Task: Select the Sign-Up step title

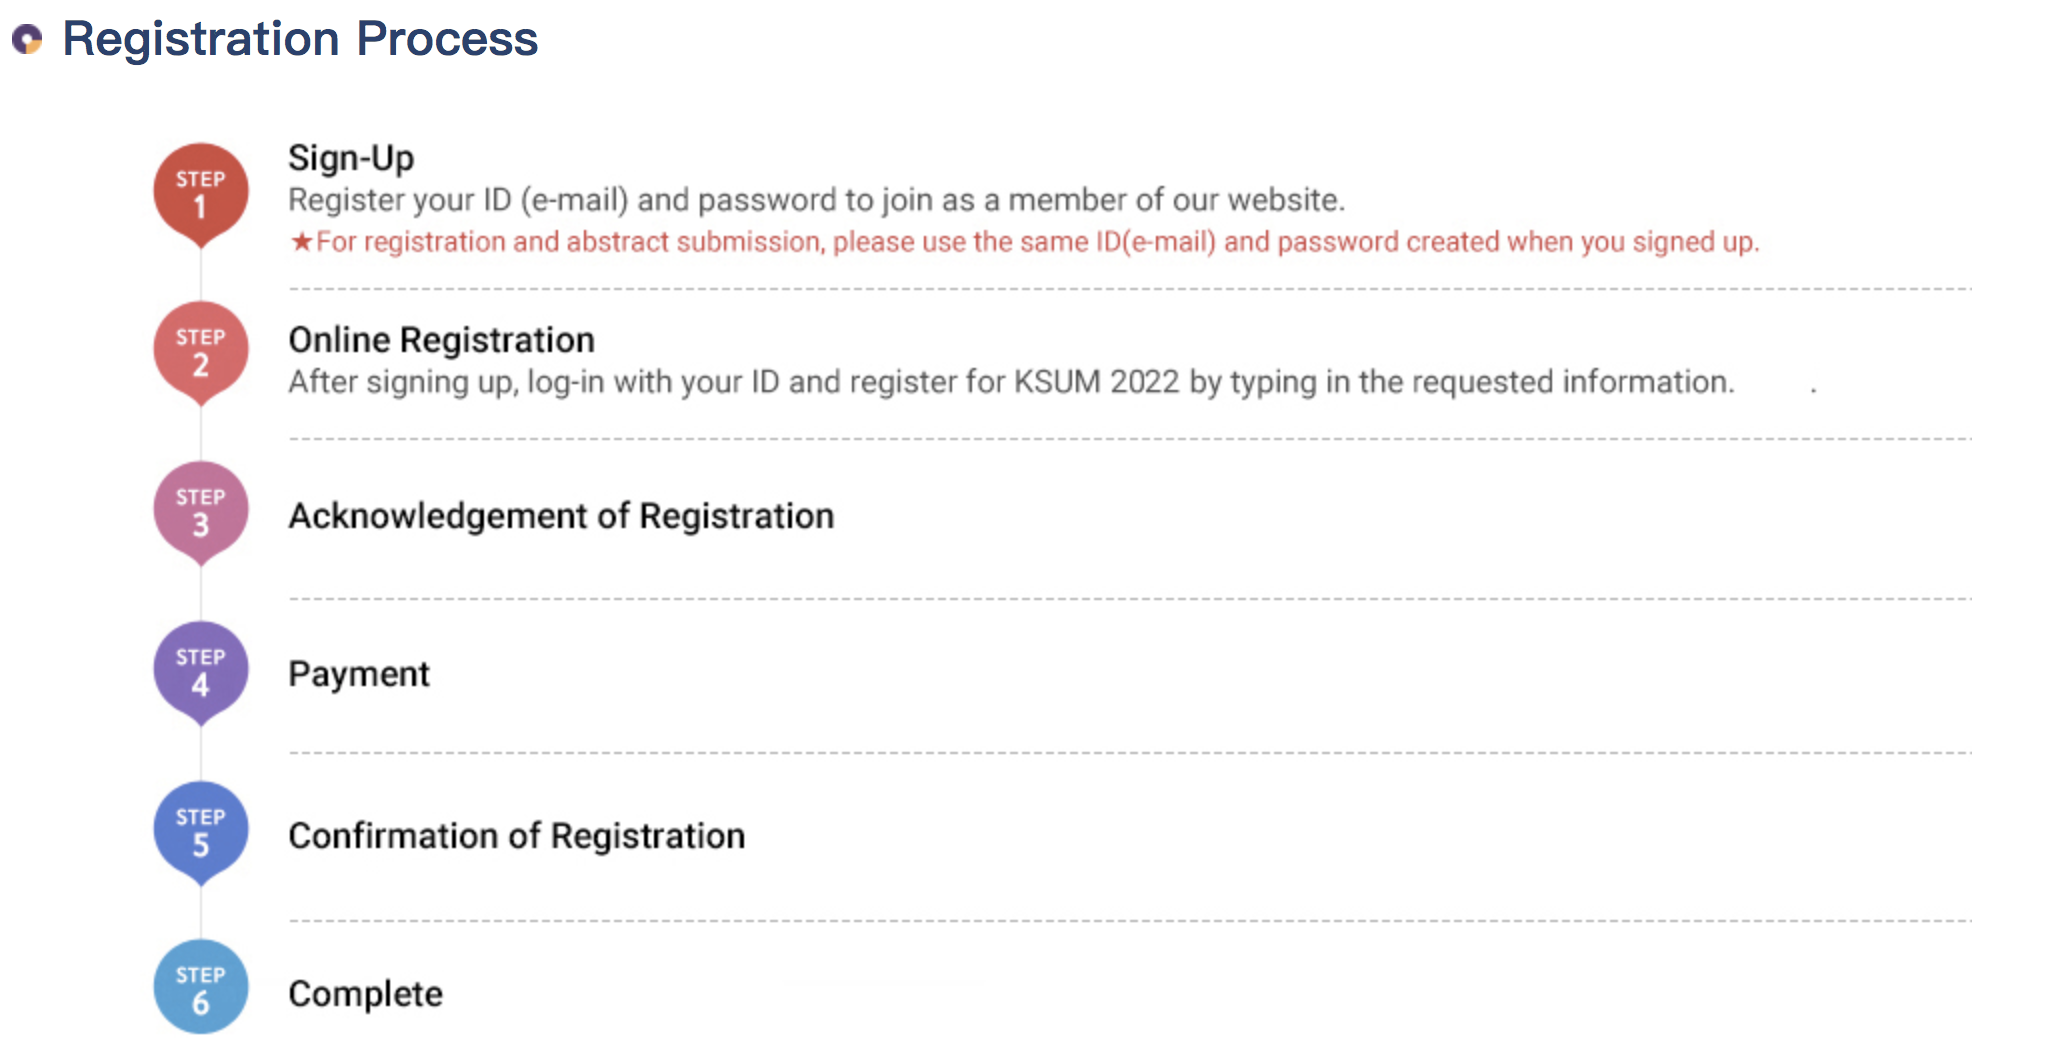Action: [x=351, y=158]
